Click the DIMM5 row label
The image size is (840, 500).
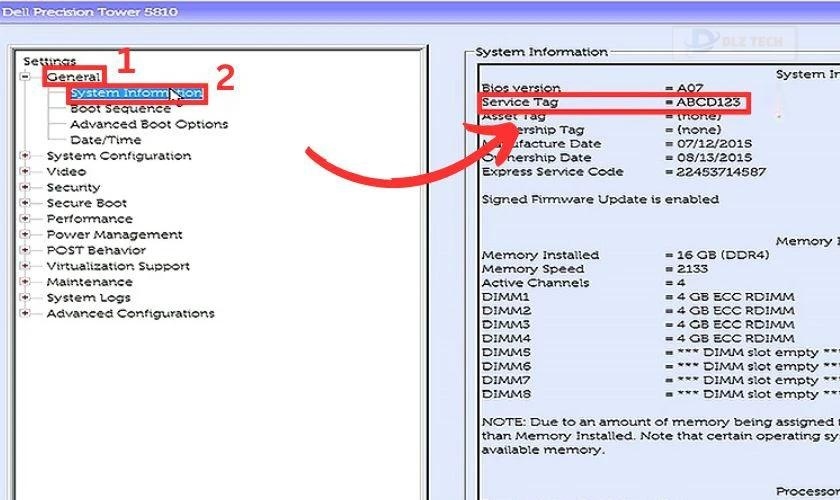coord(506,353)
